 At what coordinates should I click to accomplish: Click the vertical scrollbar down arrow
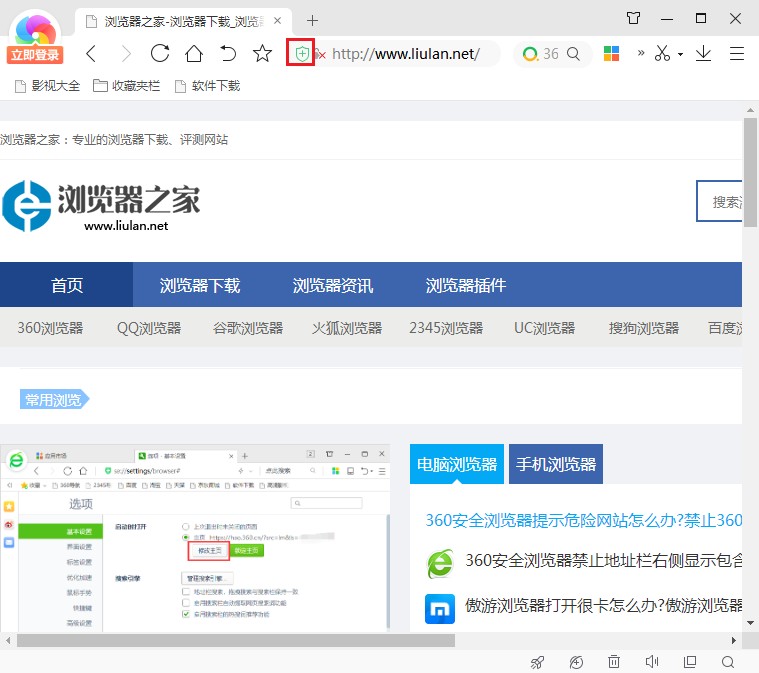[750, 623]
